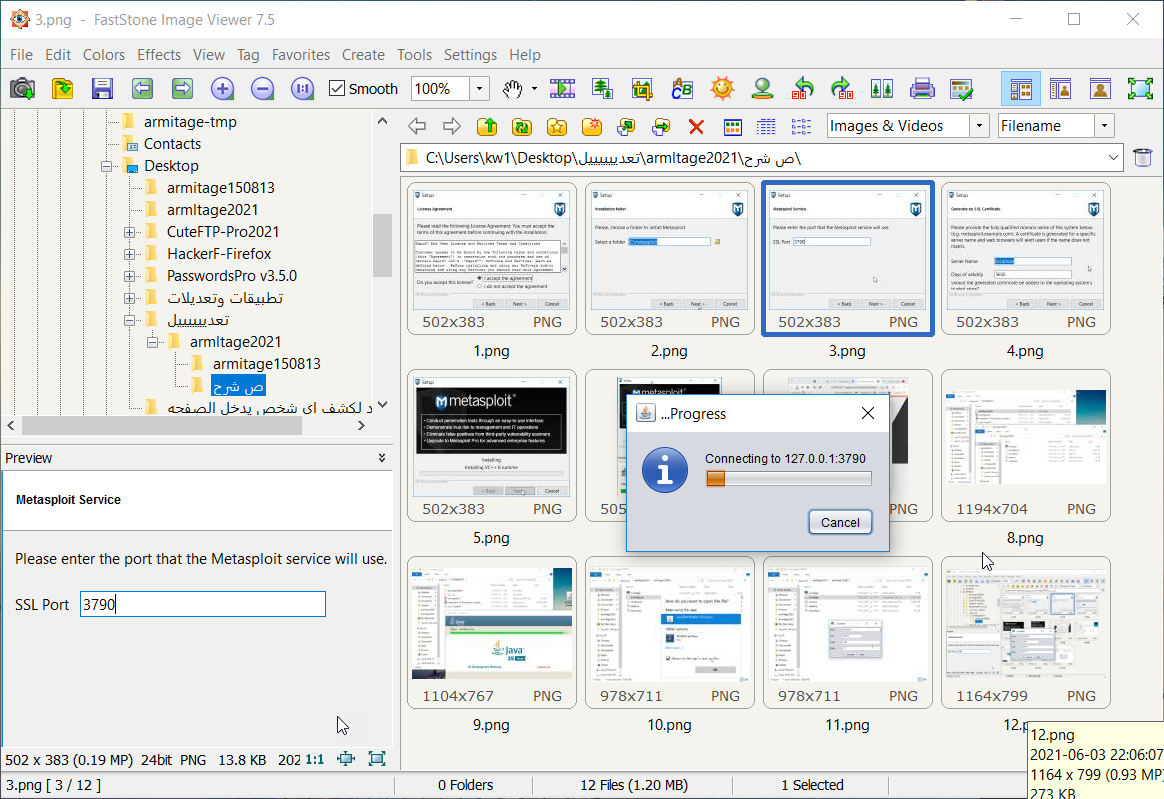
Task: Collapse the Preview panel header
Action: point(381,458)
